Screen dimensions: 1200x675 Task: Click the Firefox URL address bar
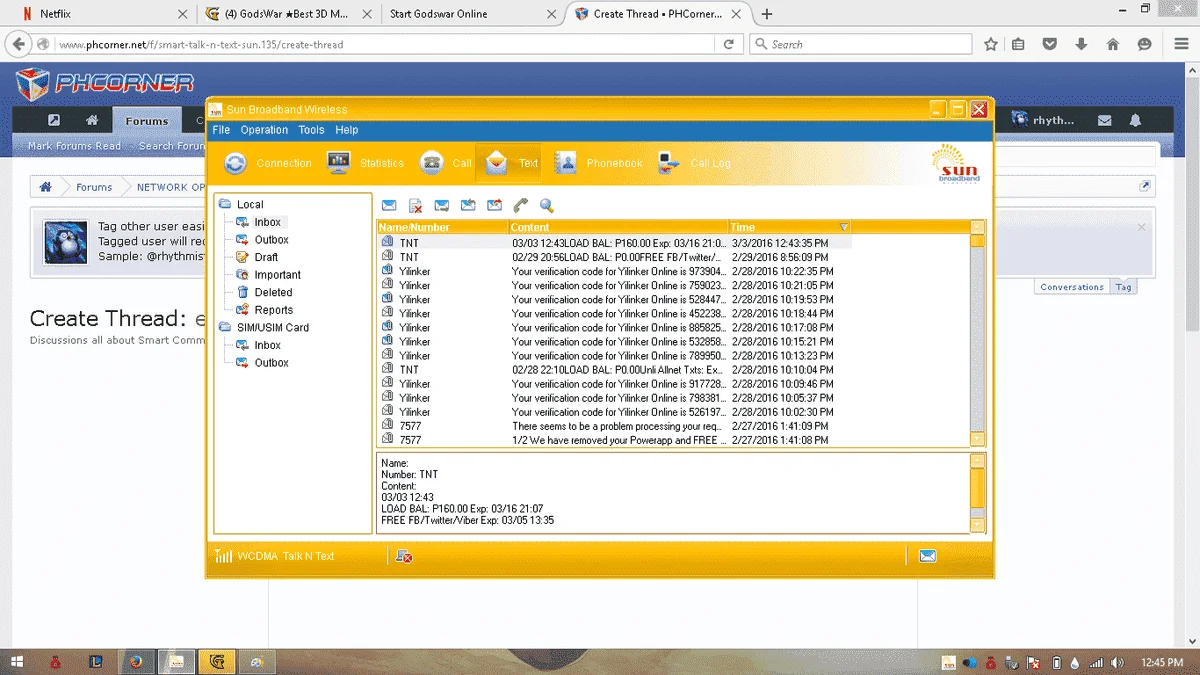coord(385,44)
